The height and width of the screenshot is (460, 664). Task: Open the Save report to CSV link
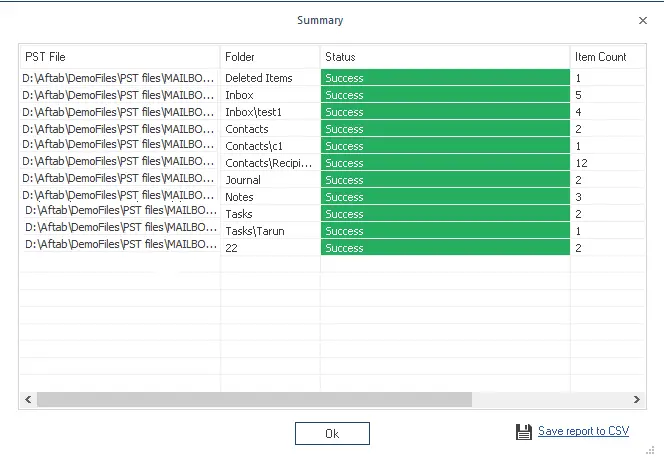pyautogui.click(x=583, y=431)
